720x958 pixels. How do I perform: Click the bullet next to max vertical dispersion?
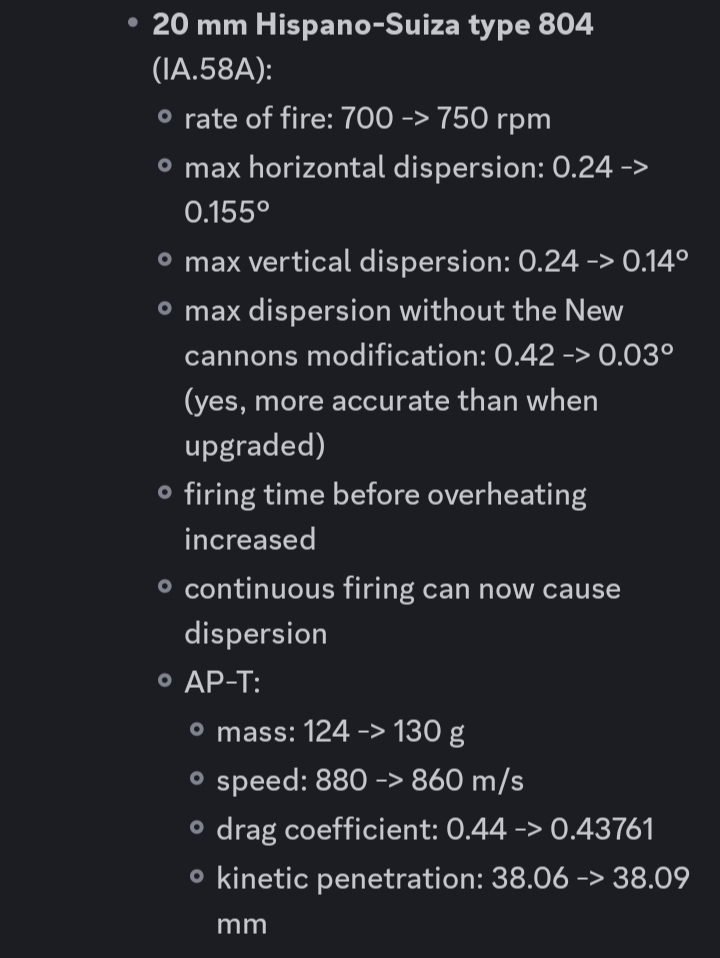[x=164, y=259]
